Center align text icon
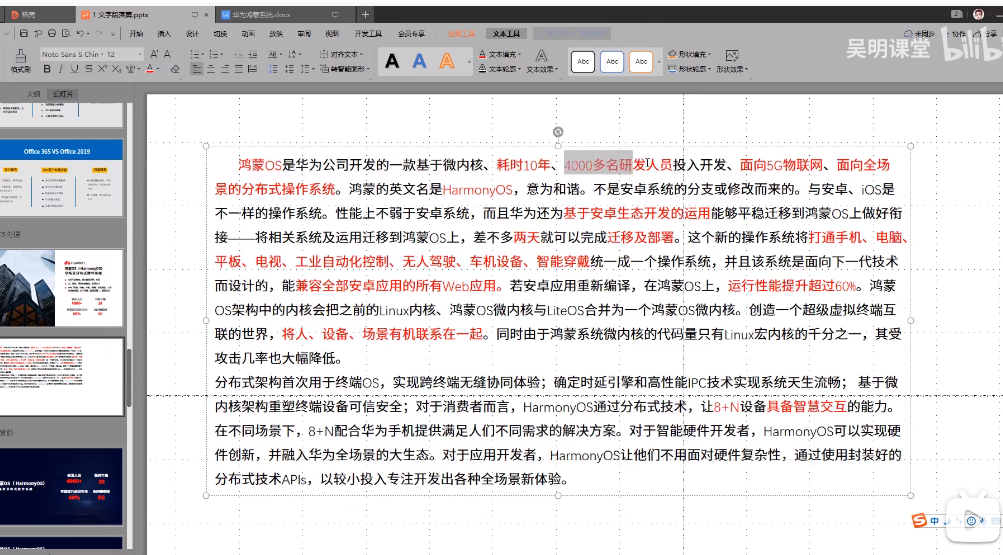 click(x=210, y=69)
